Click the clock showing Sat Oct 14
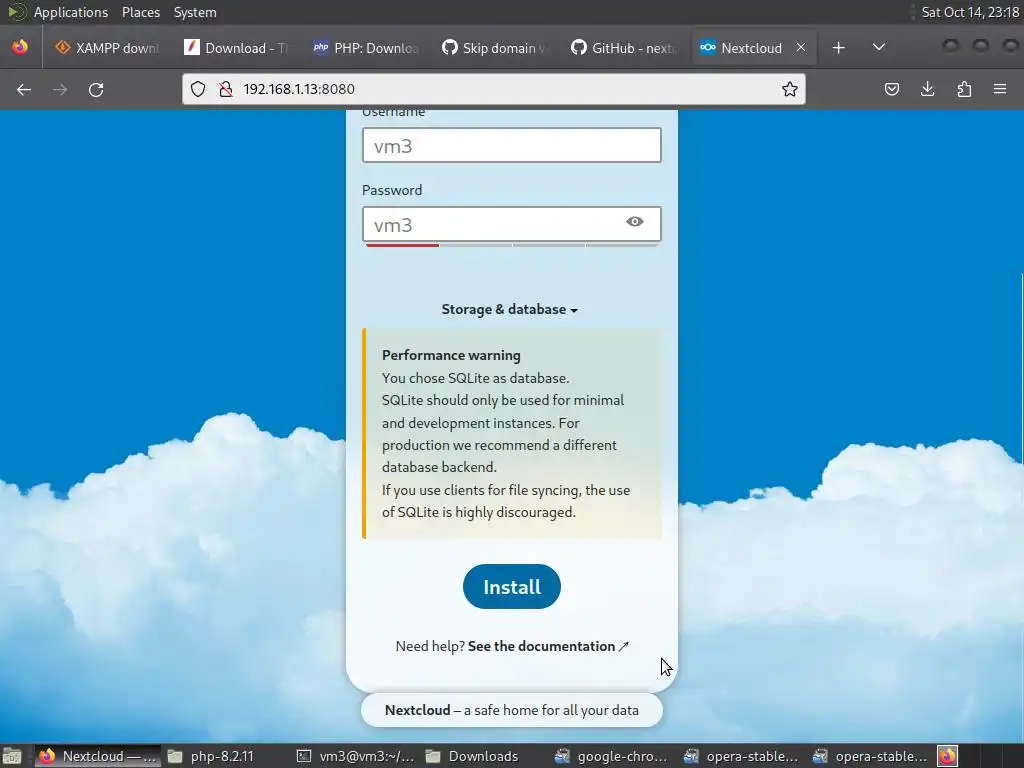The image size is (1024, 768). [970, 12]
